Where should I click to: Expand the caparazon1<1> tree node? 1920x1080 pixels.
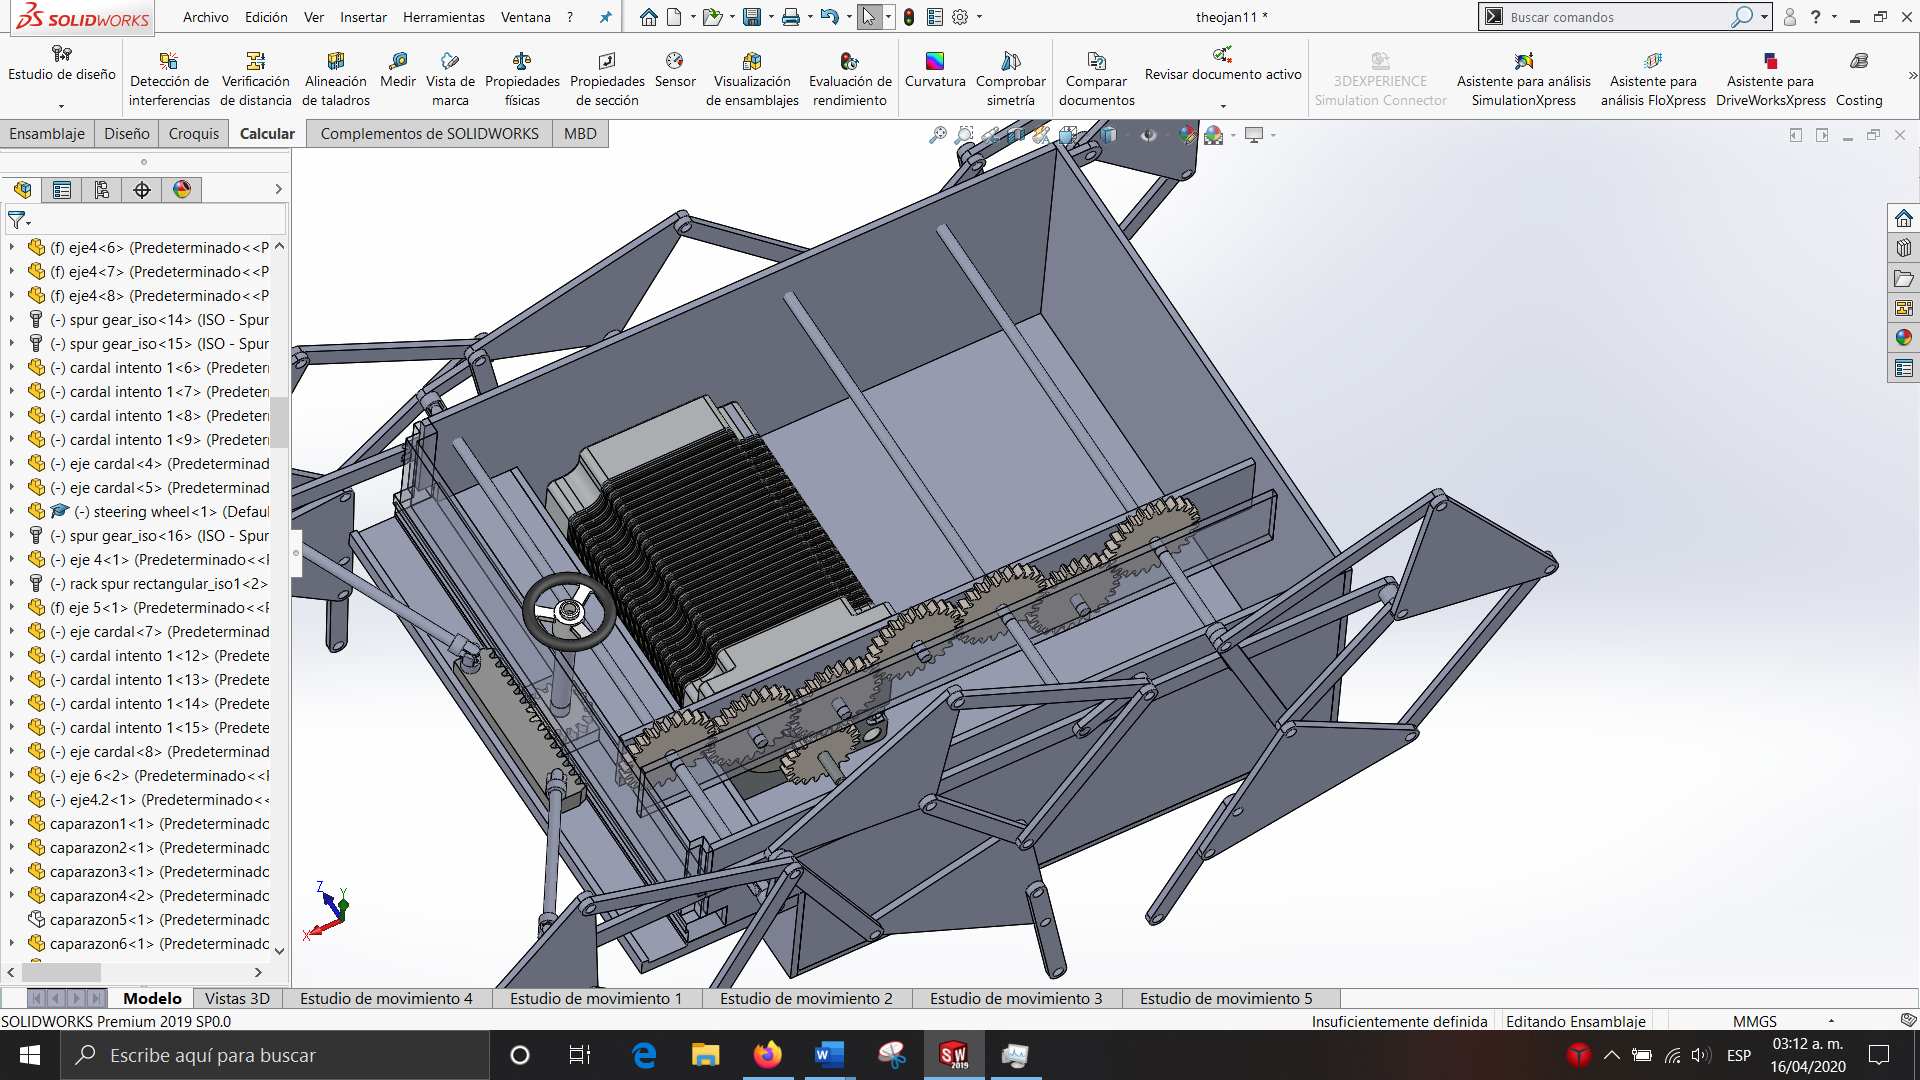point(11,823)
